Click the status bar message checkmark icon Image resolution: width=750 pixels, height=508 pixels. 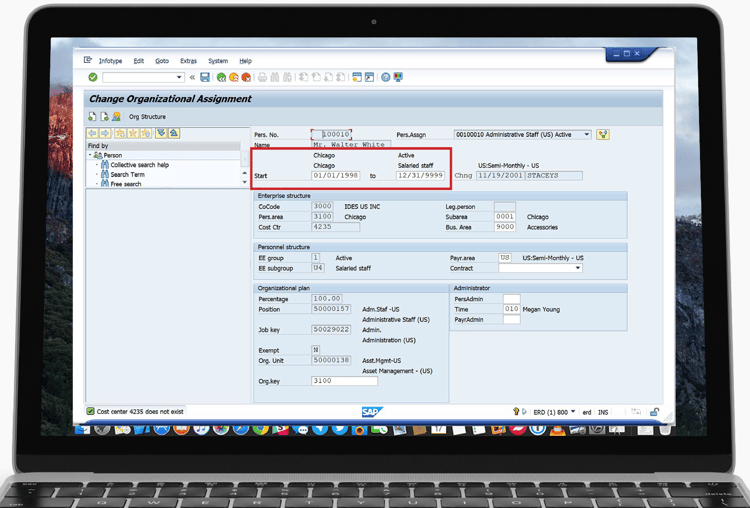(90, 411)
